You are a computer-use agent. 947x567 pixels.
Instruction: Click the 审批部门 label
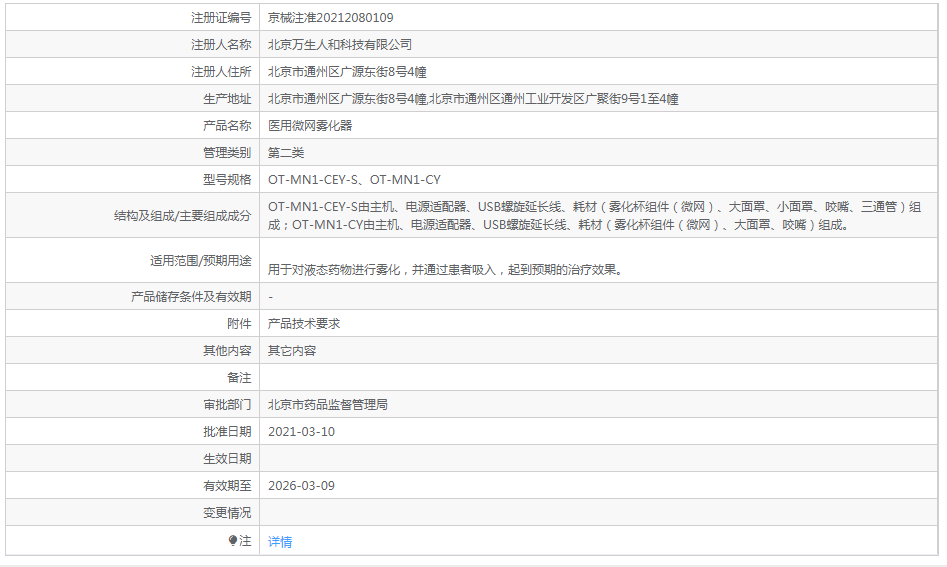[227, 405]
